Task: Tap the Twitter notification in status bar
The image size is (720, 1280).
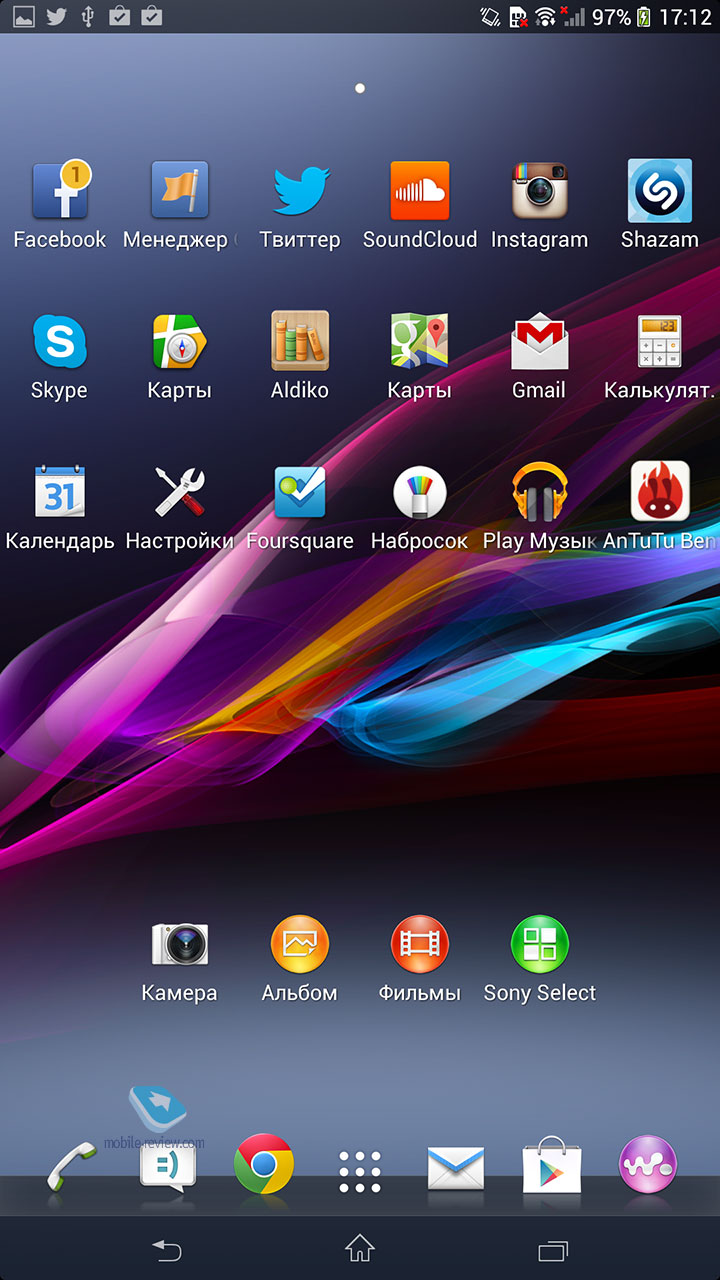Action: tap(56, 16)
